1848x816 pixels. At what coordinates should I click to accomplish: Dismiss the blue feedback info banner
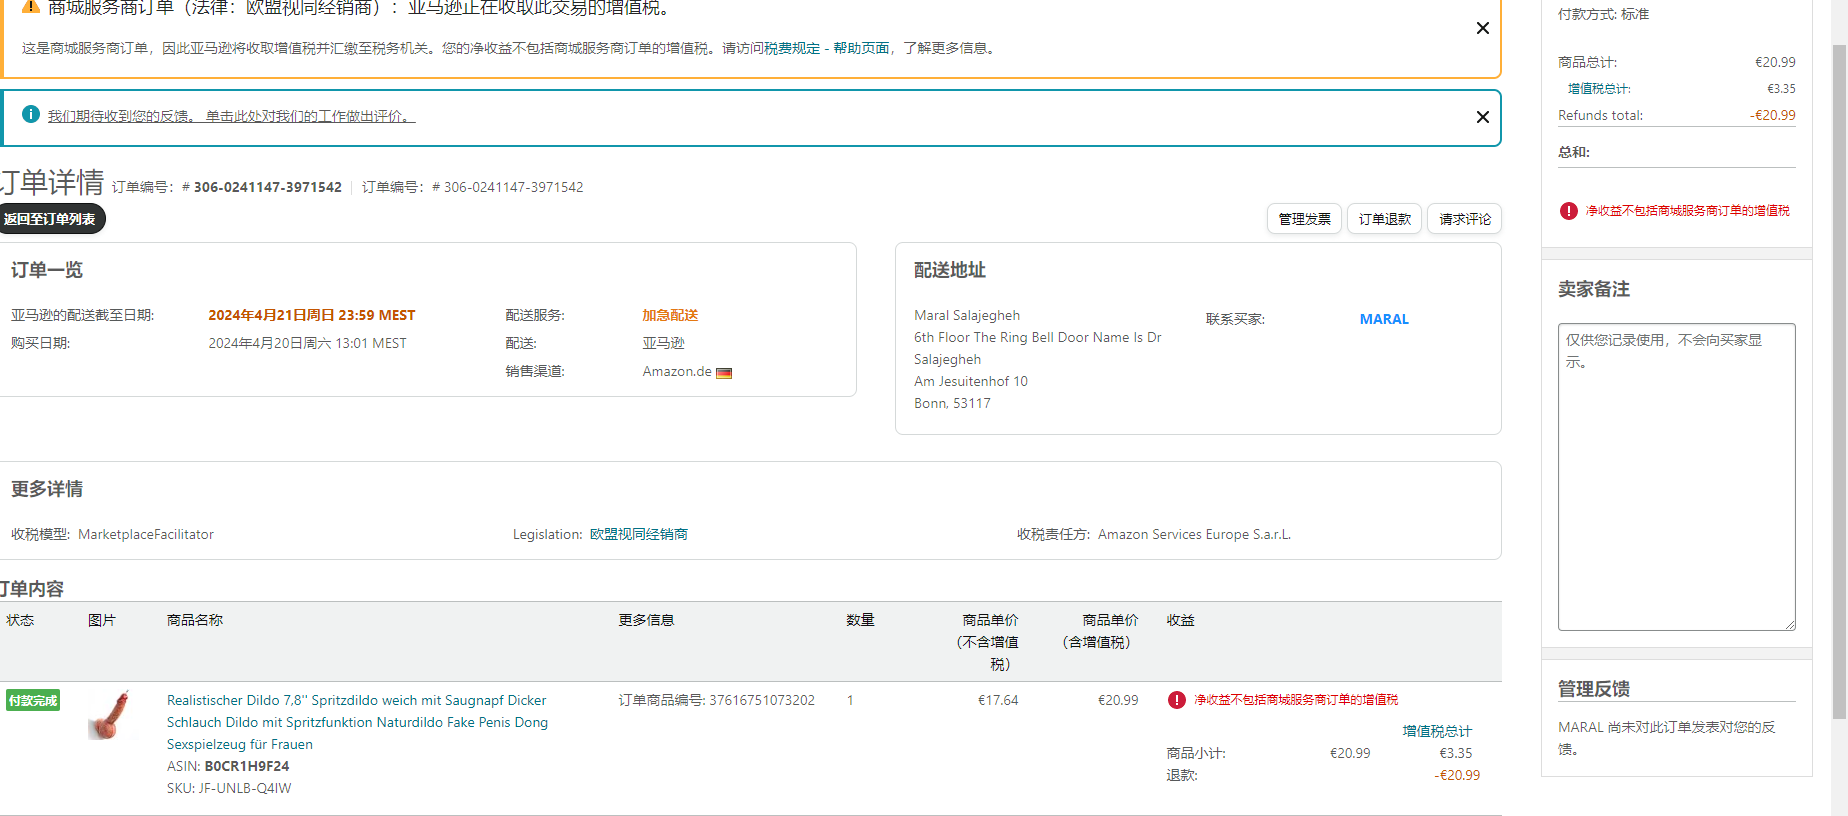1482,117
